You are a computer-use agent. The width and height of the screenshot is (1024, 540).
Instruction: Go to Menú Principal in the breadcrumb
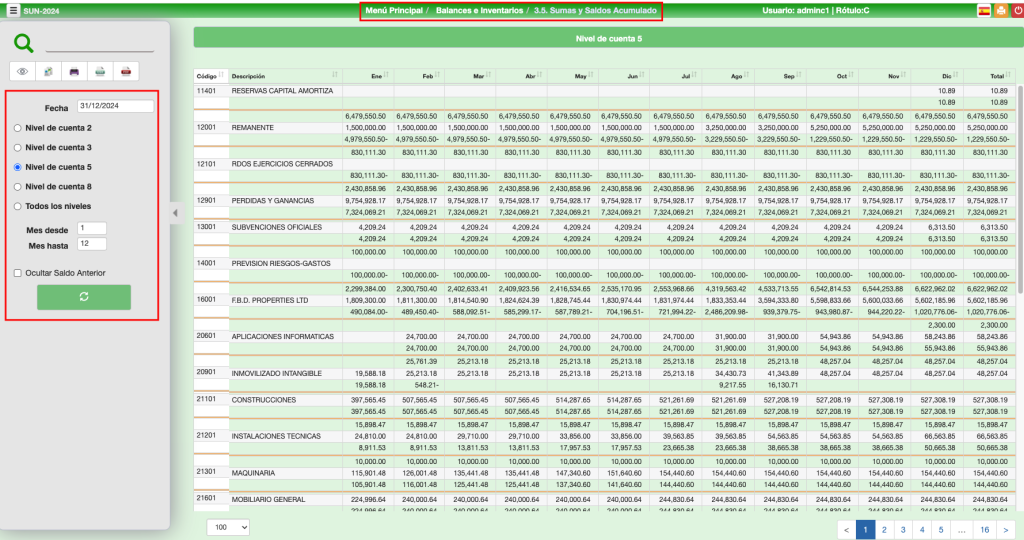tap(394, 11)
